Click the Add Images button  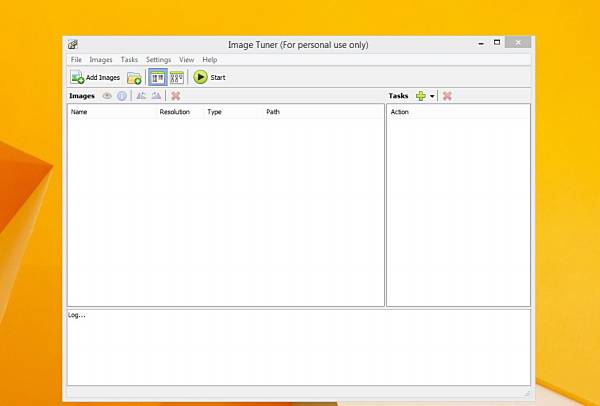tap(95, 77)
